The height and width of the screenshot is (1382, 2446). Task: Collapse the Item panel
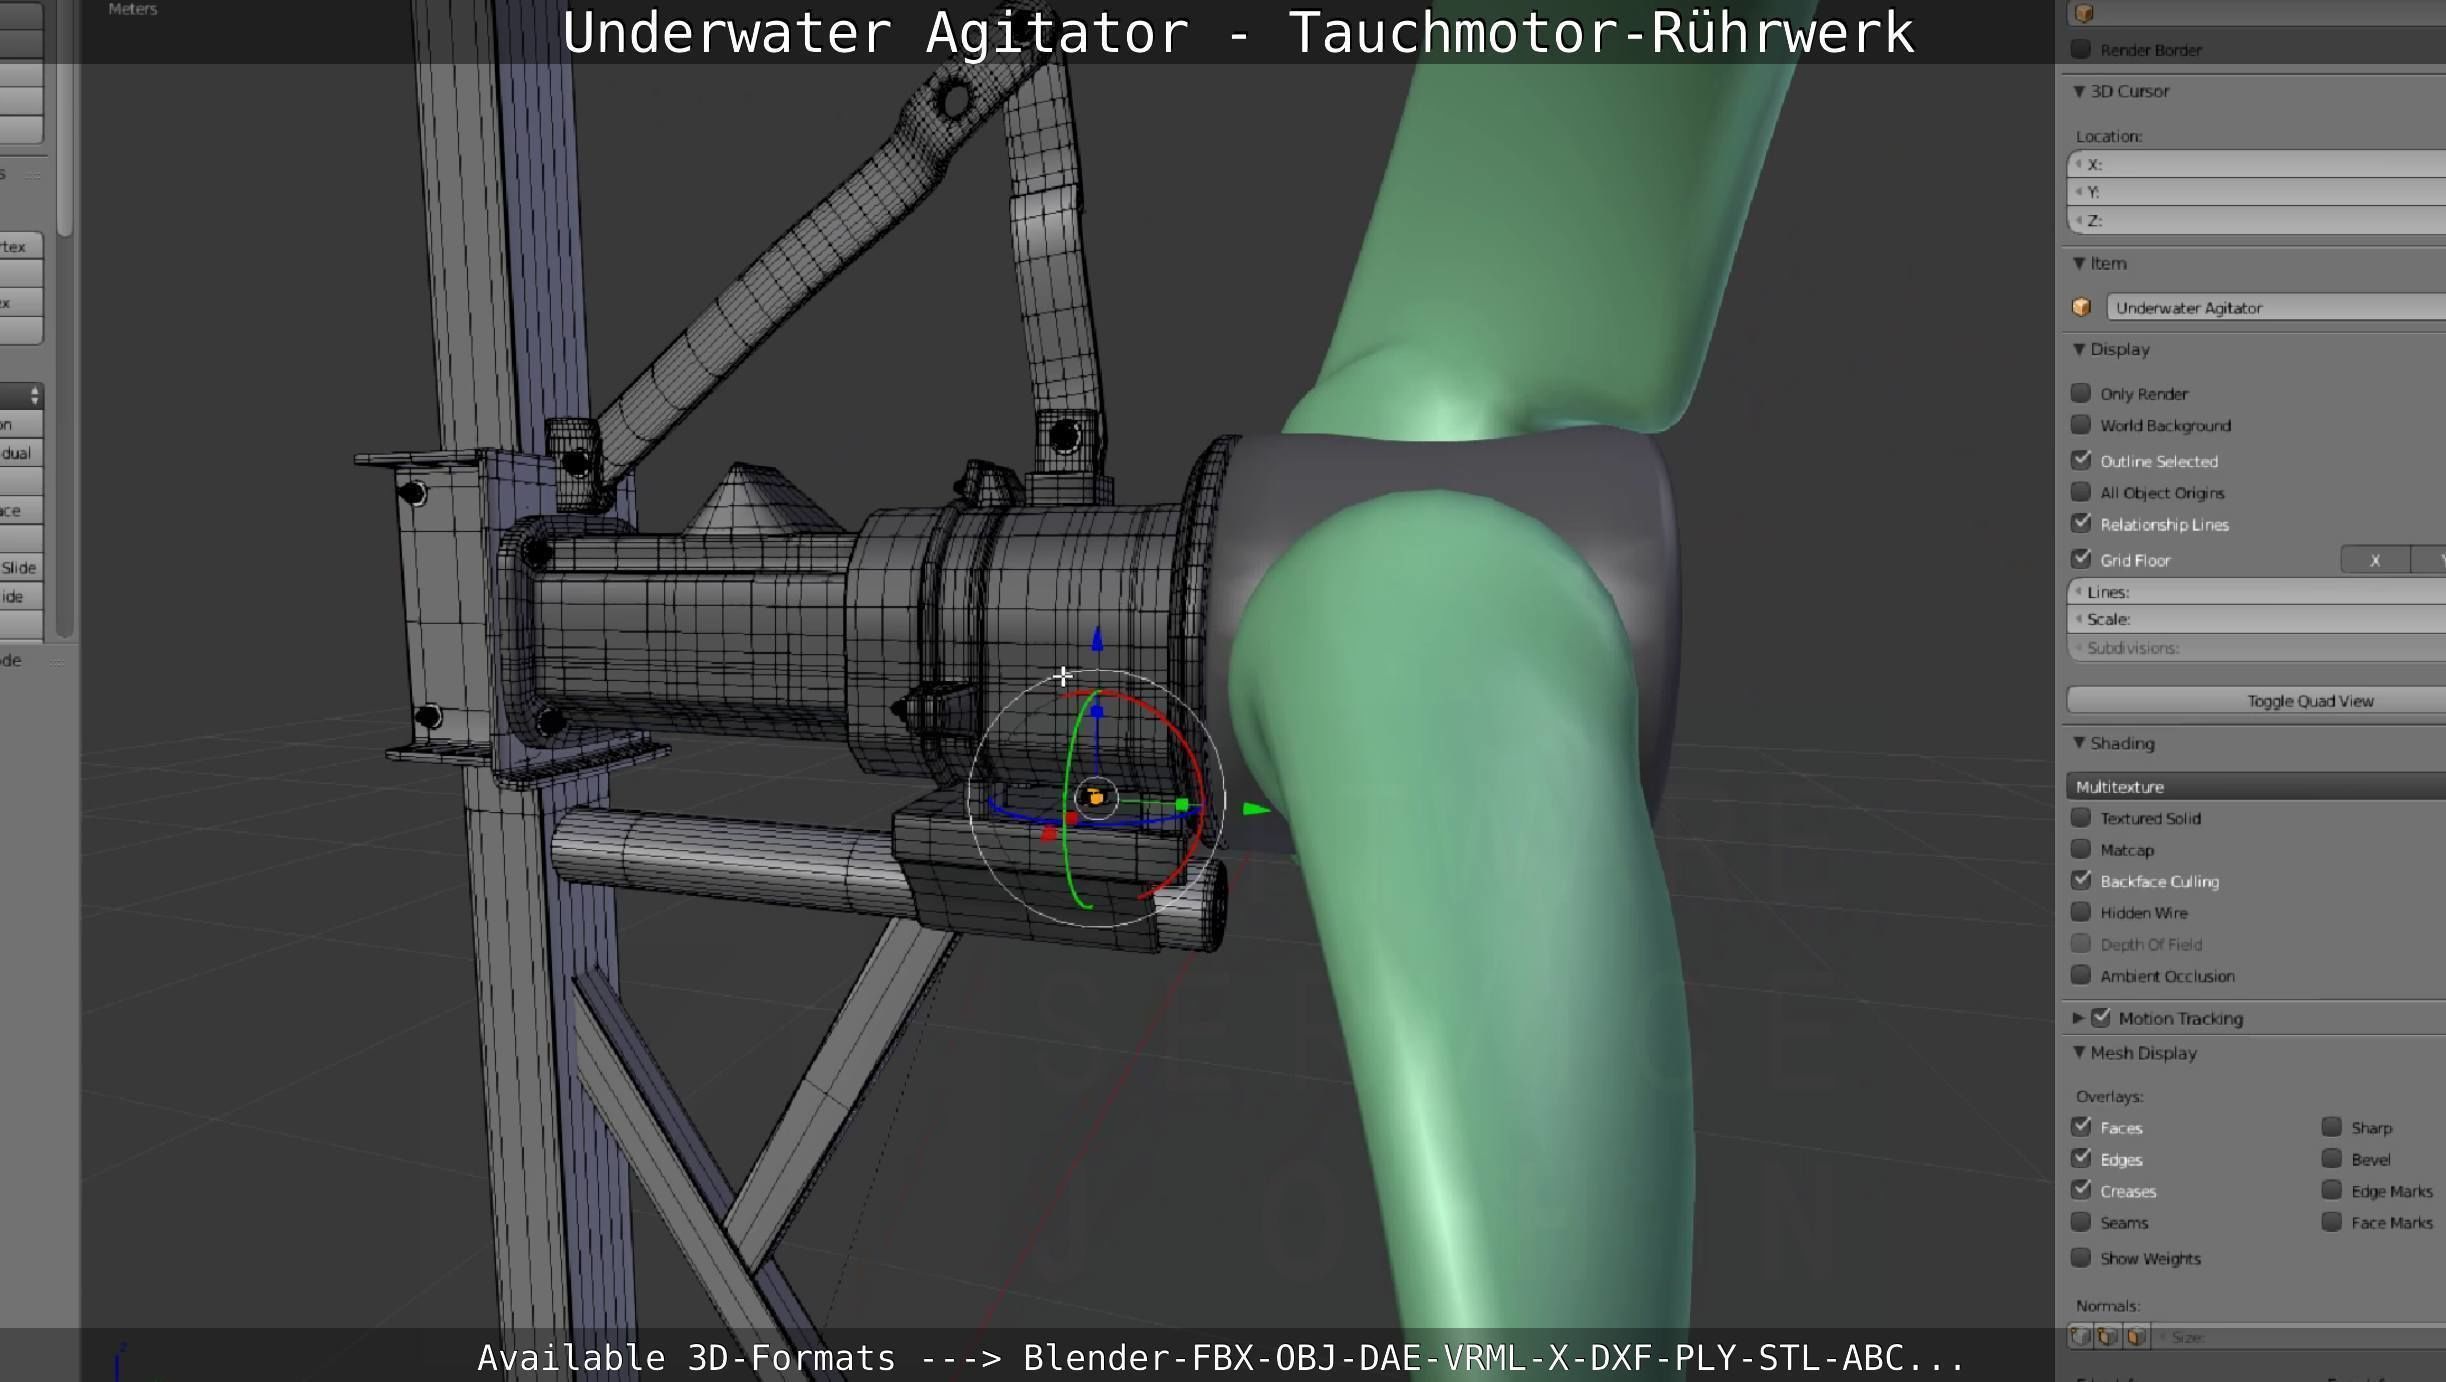pos(2079,263)
